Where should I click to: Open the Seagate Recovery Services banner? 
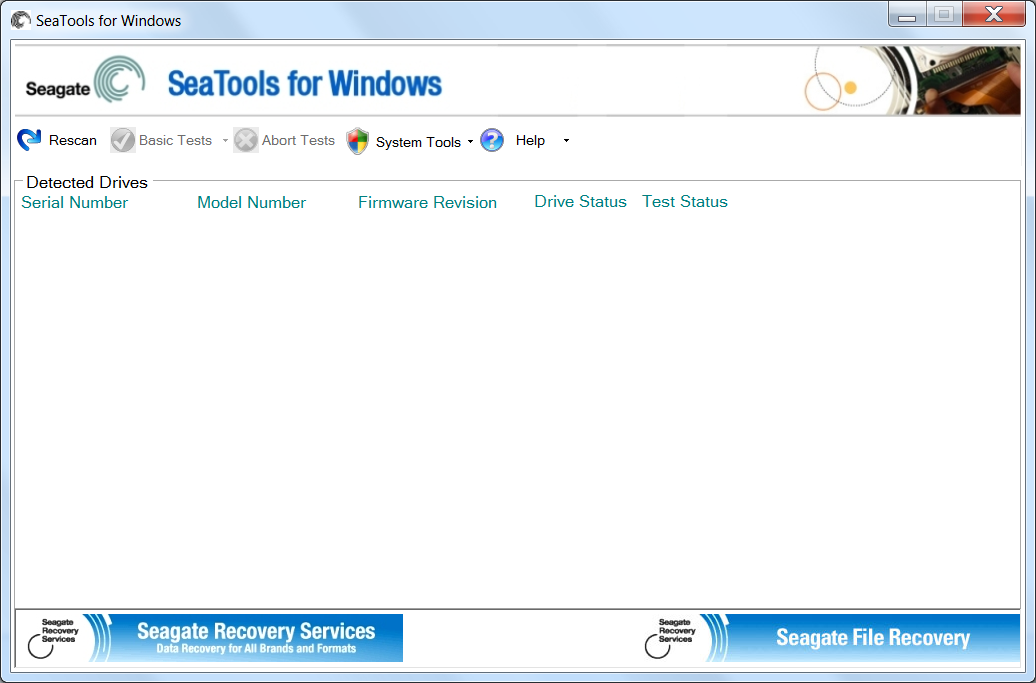tap(209, 637)
